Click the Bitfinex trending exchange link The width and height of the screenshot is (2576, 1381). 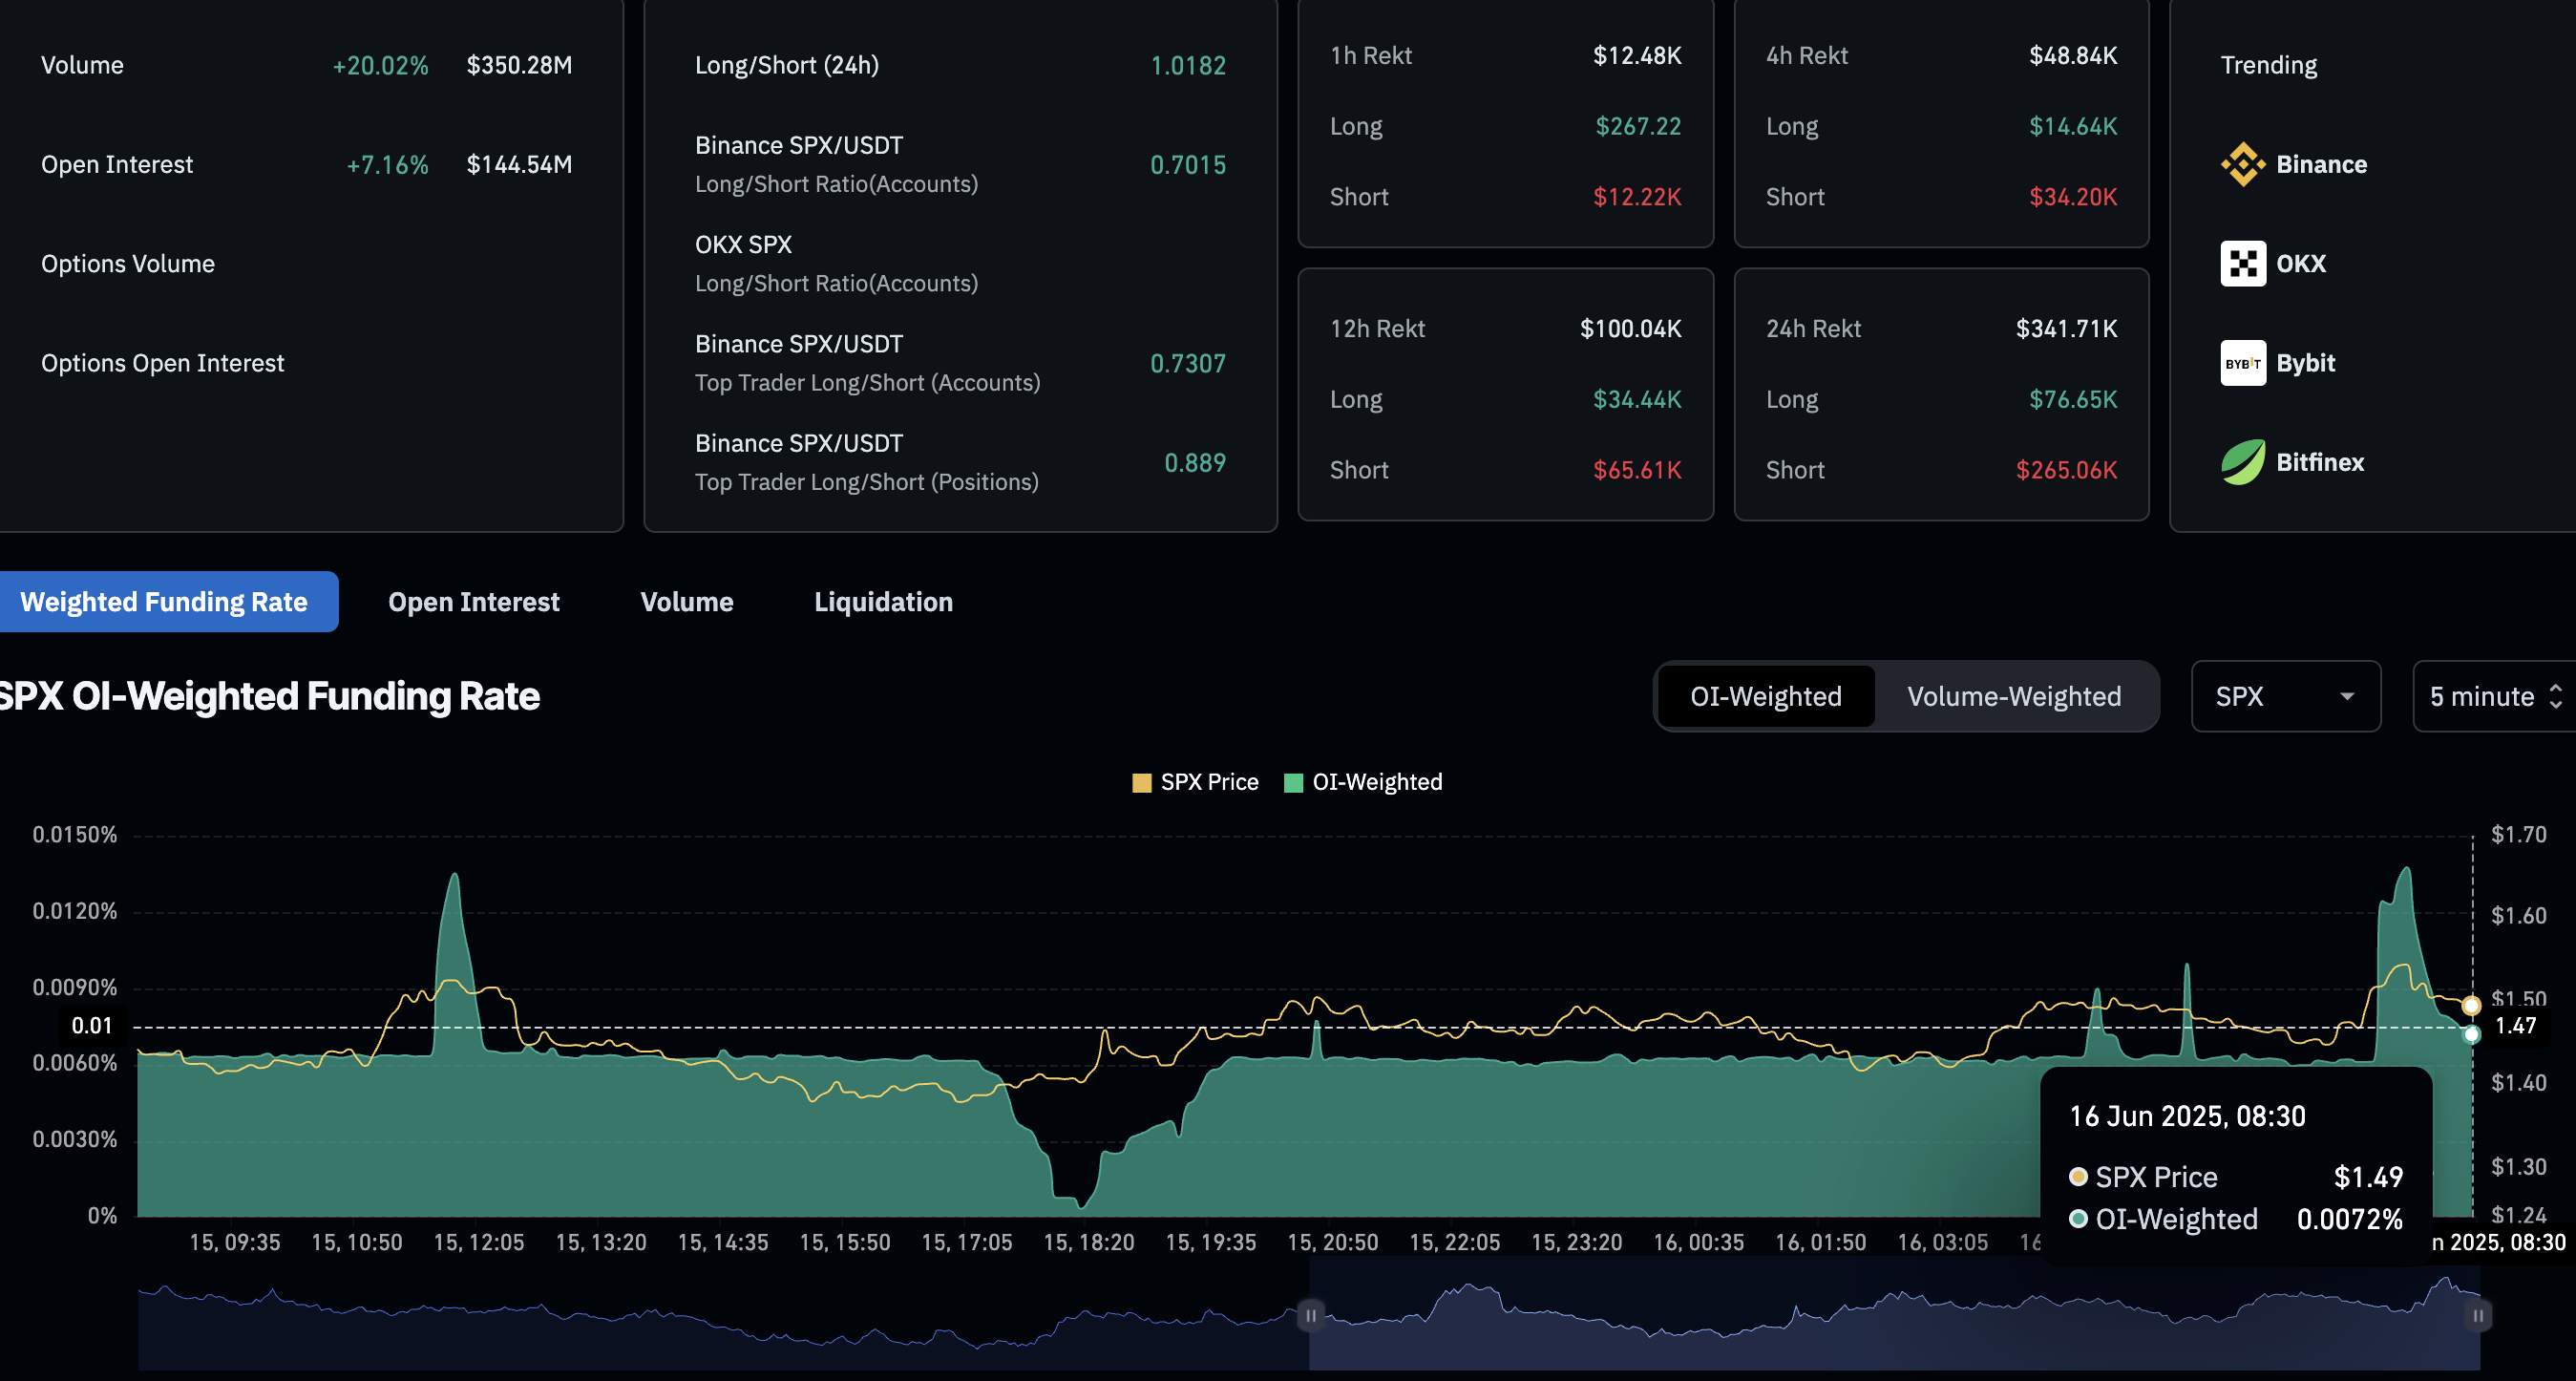coord(2319,462)
